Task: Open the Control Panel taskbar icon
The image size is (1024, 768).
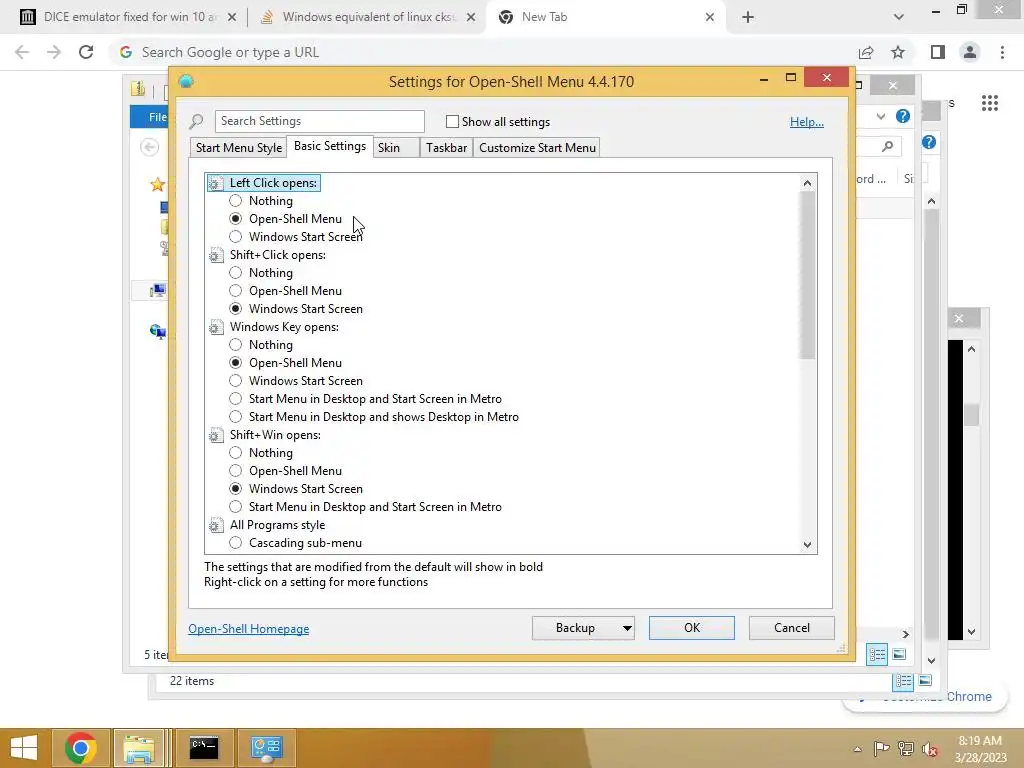Action: click(x=266, y=748)
